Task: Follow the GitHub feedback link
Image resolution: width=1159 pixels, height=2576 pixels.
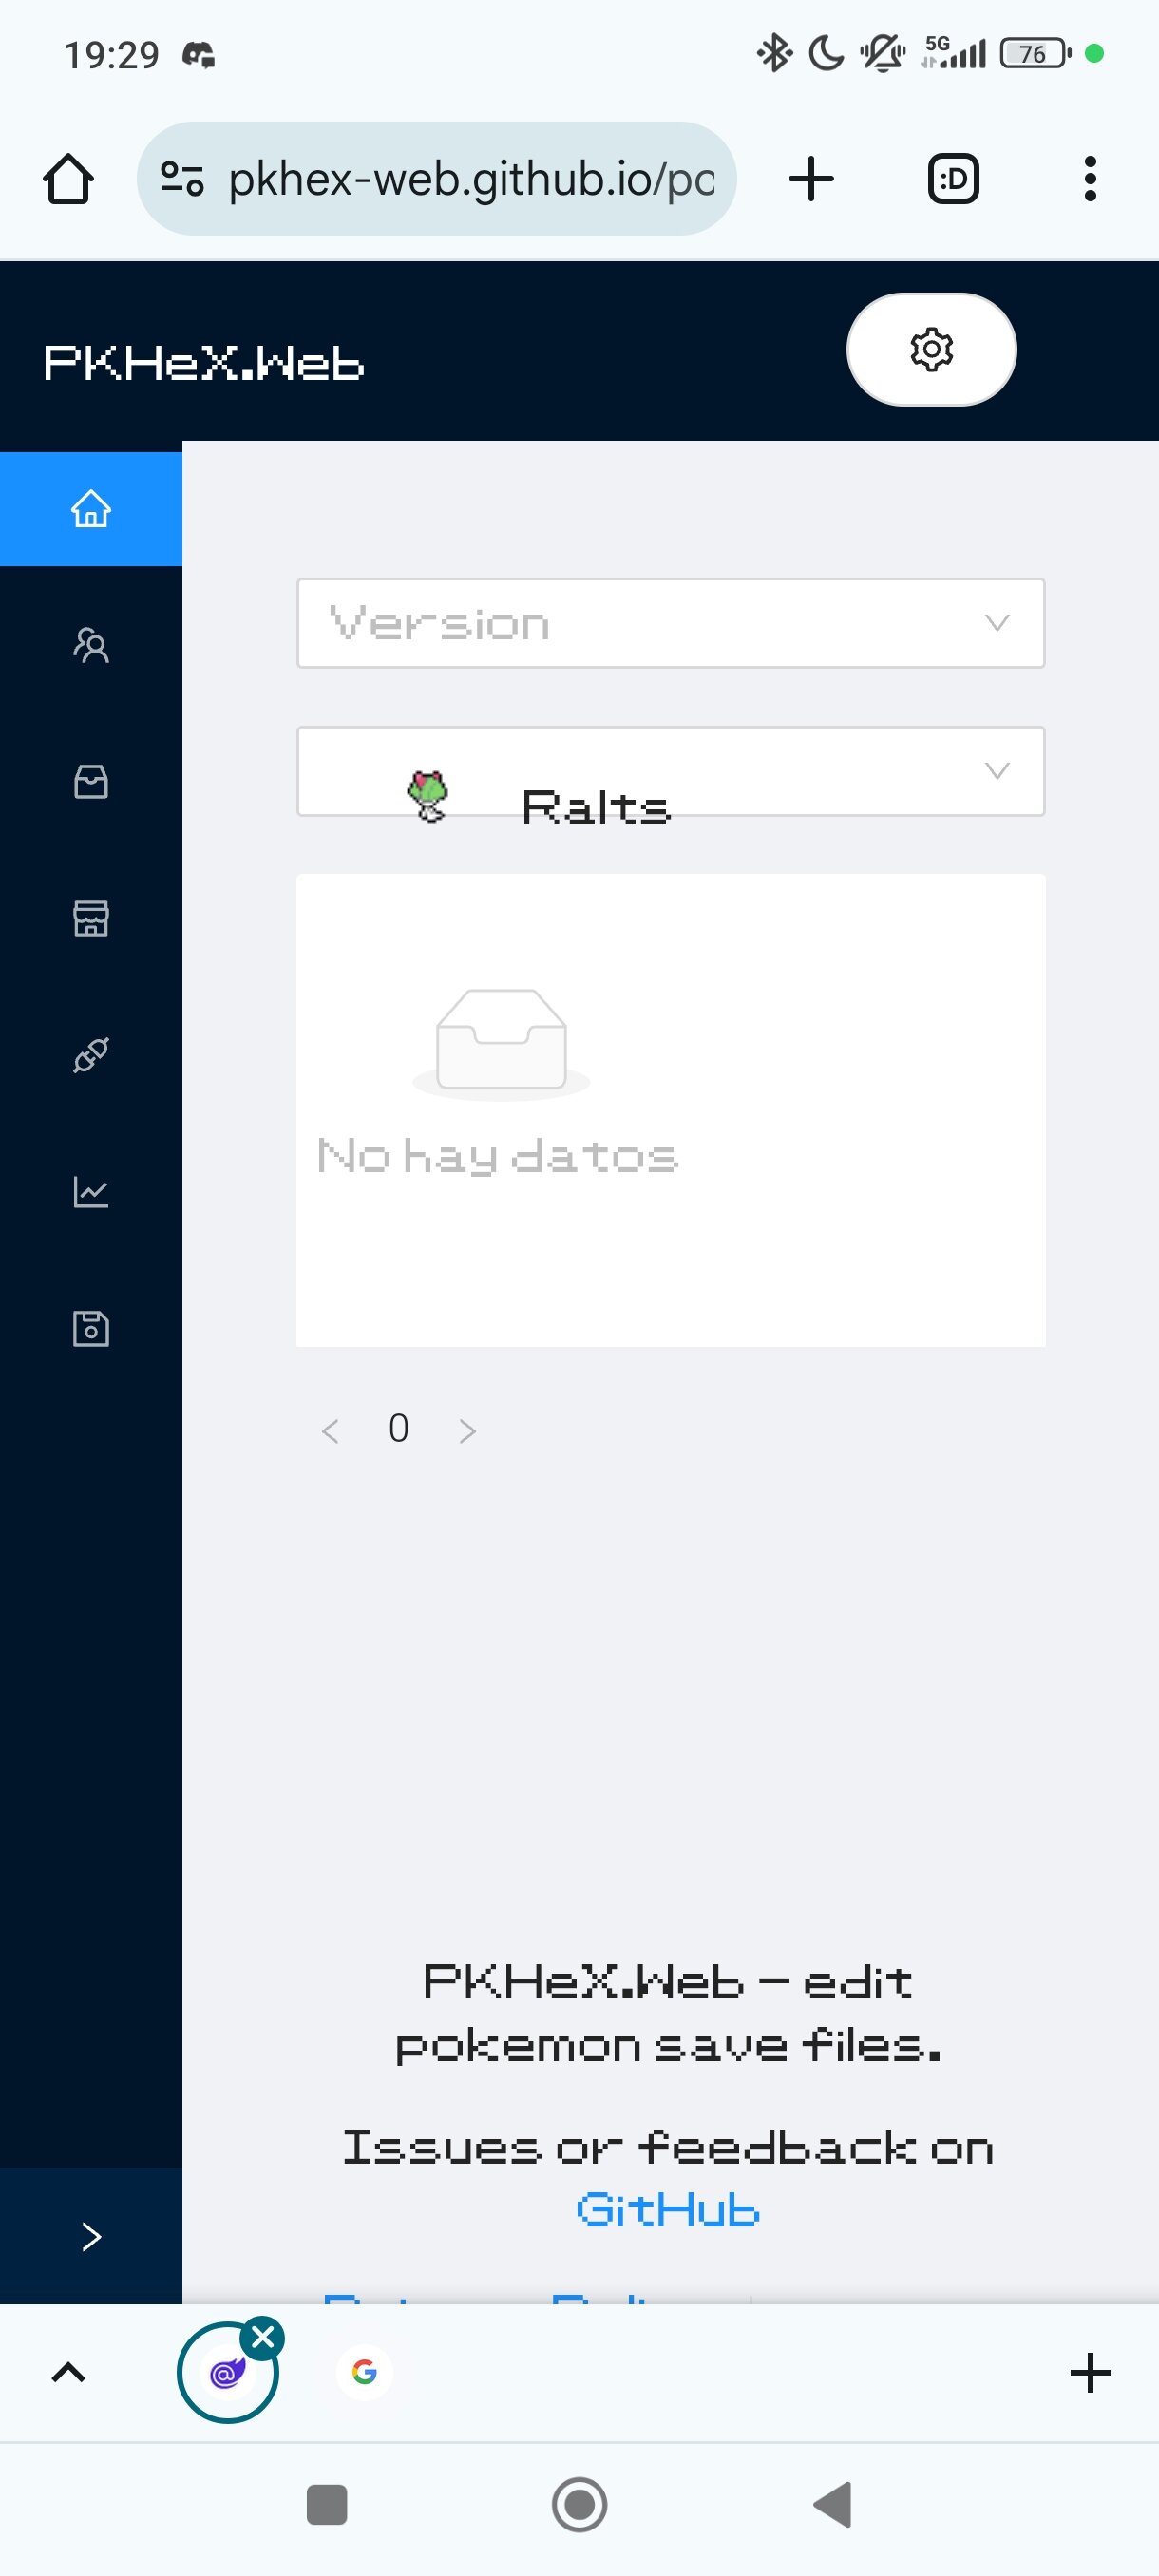Action: point(668,2210)
